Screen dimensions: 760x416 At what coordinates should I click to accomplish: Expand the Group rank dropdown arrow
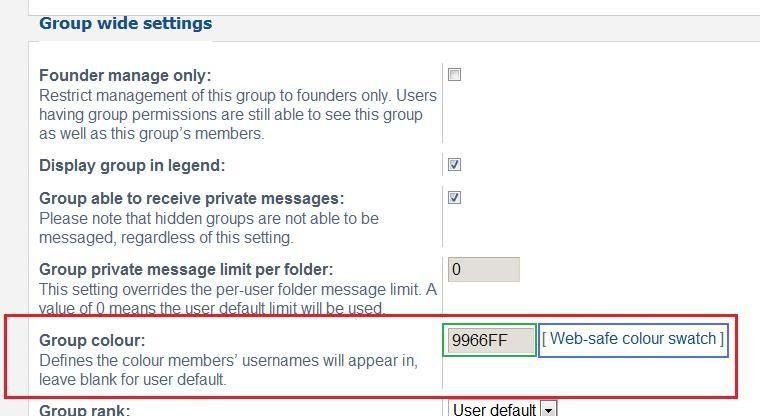pyautogui.click(x=549, y=409)
